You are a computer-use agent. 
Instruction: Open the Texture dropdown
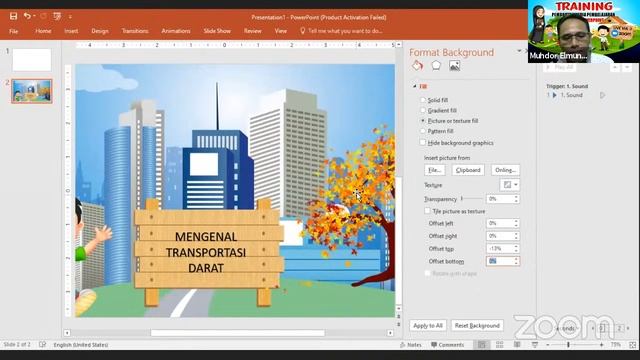510,185
